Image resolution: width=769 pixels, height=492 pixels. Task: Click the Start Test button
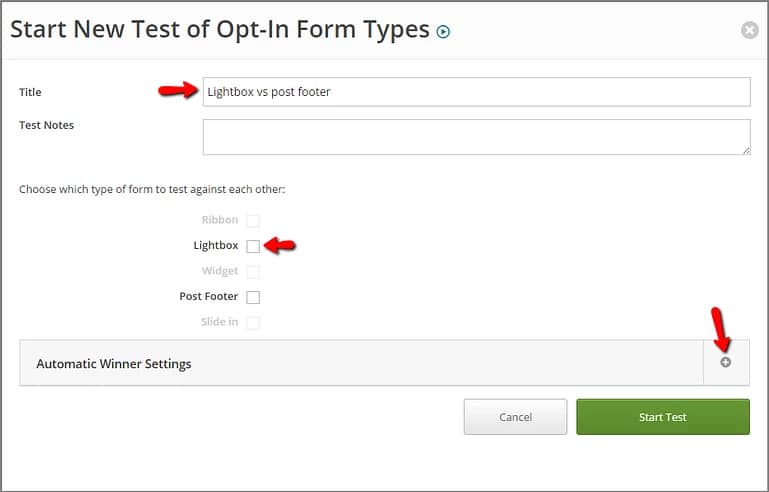[663, 417]
